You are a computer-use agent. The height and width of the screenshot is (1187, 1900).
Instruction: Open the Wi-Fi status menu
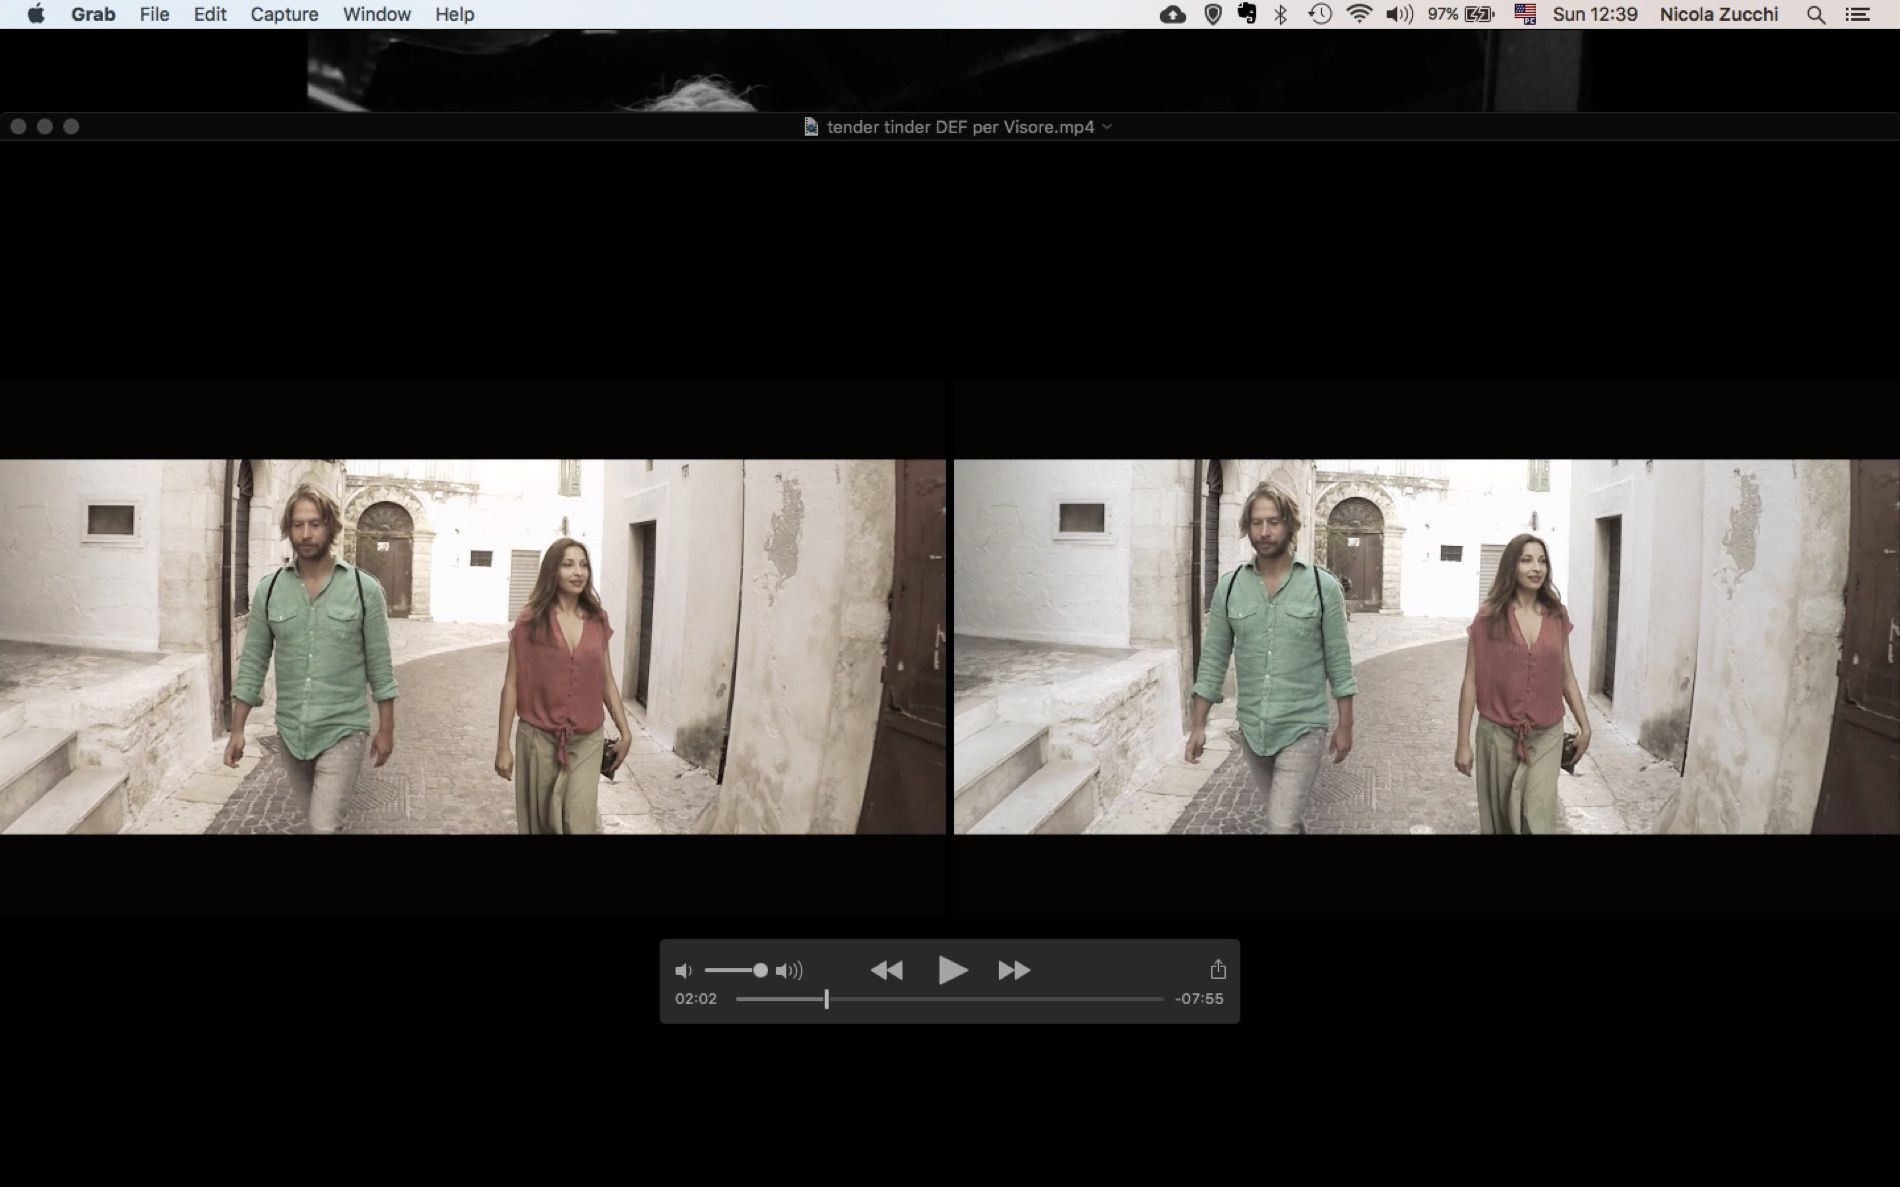(x=1359, y=14)
